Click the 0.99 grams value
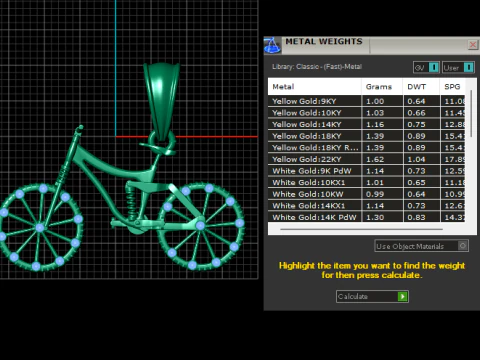 (x=375, y=194)
